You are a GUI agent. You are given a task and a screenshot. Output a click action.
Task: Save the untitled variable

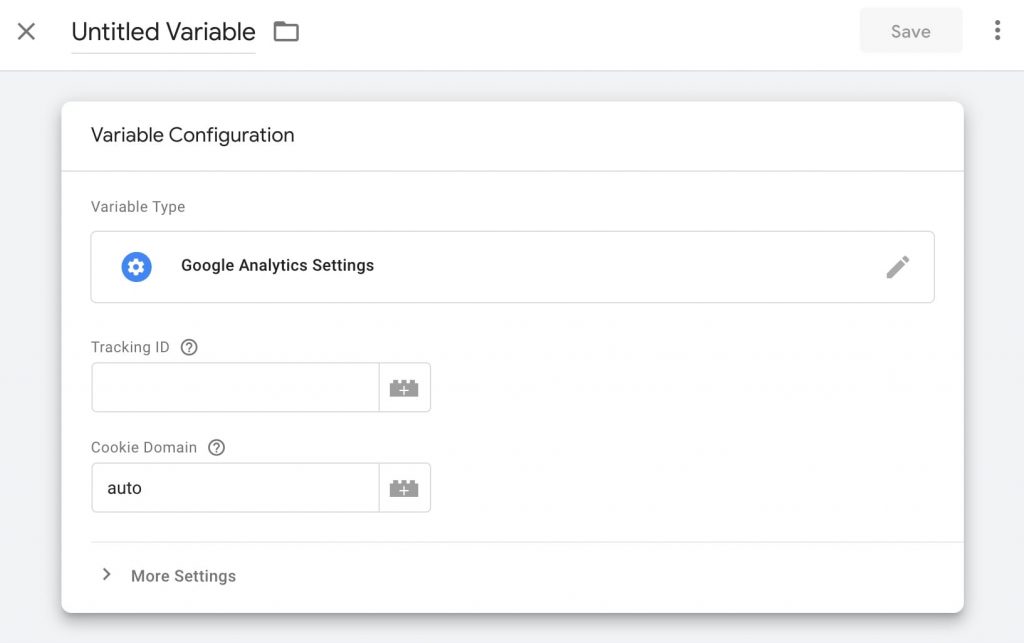coord(910,31)
